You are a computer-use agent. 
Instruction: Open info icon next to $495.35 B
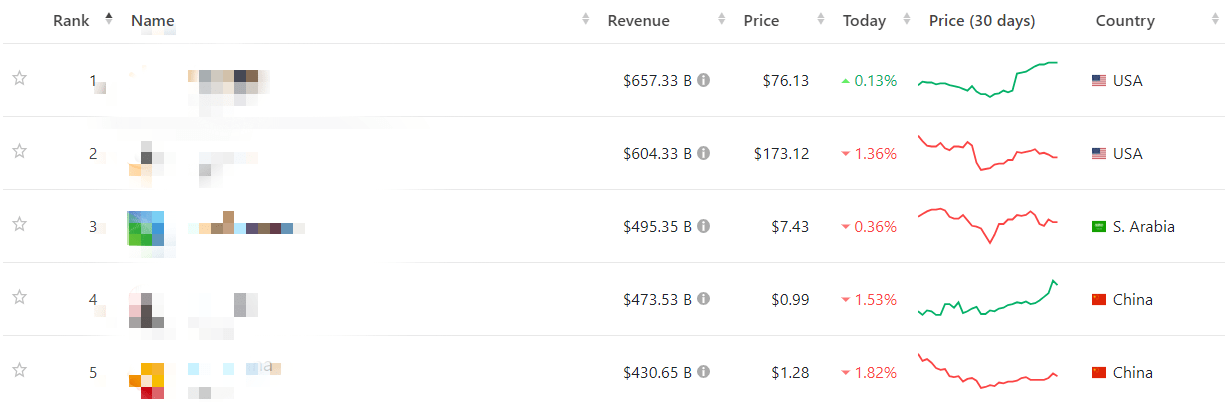point(704,226)
